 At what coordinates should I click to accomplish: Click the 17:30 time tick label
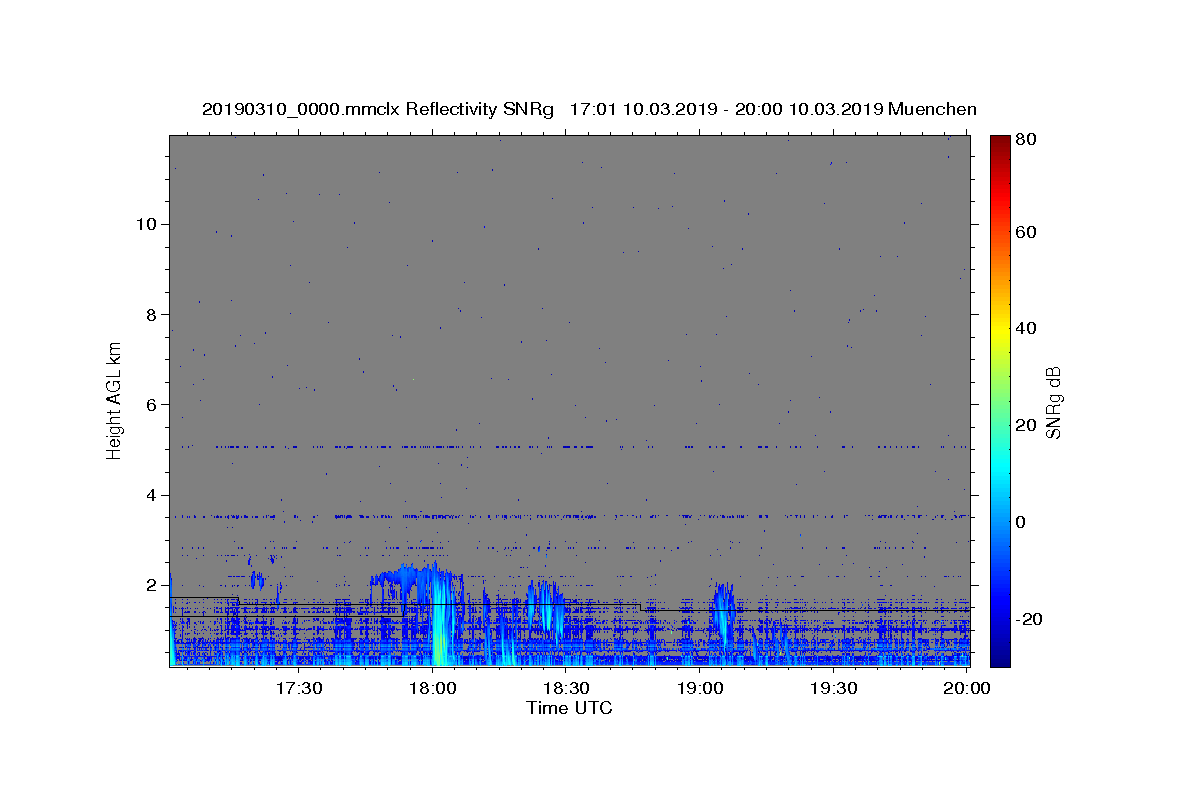(298, 688)
